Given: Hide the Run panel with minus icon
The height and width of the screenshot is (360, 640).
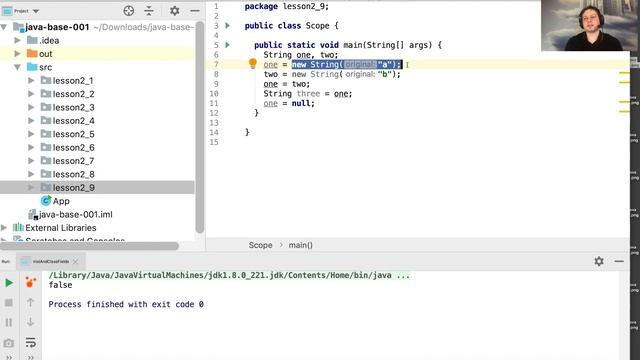Looking at the screenshot, I should coord(619,261).
